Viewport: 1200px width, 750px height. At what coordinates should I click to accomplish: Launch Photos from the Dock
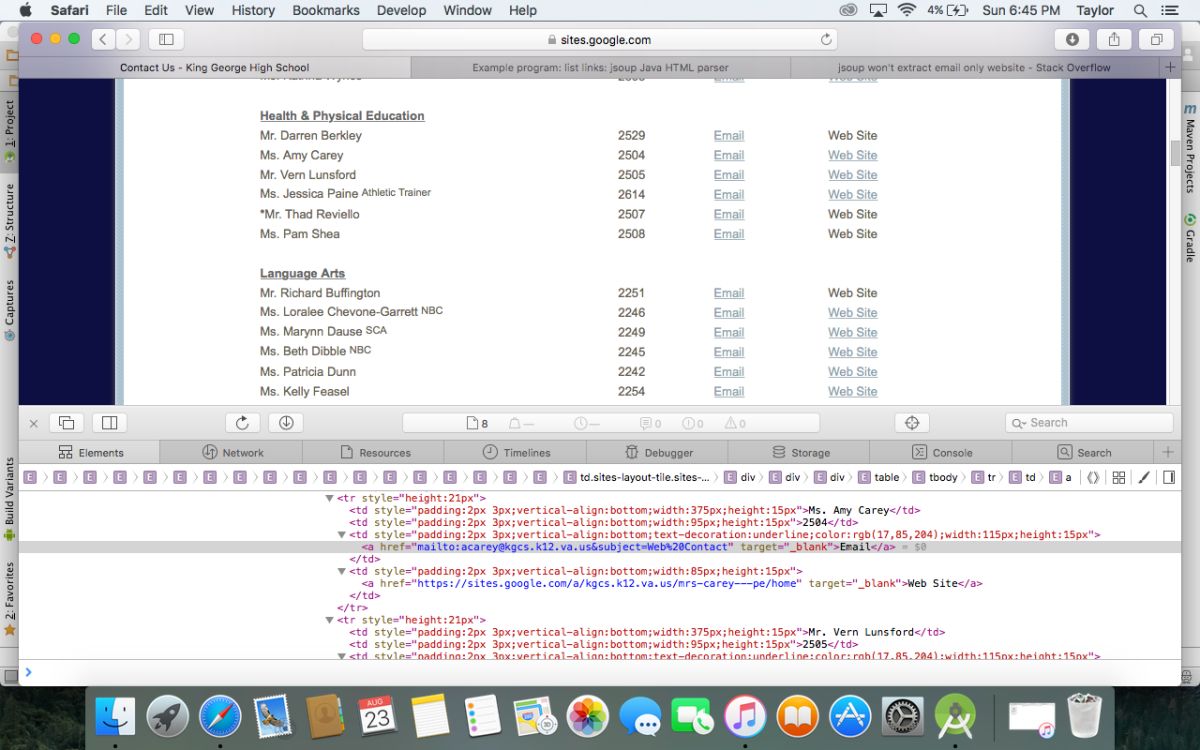pos(587,716)
